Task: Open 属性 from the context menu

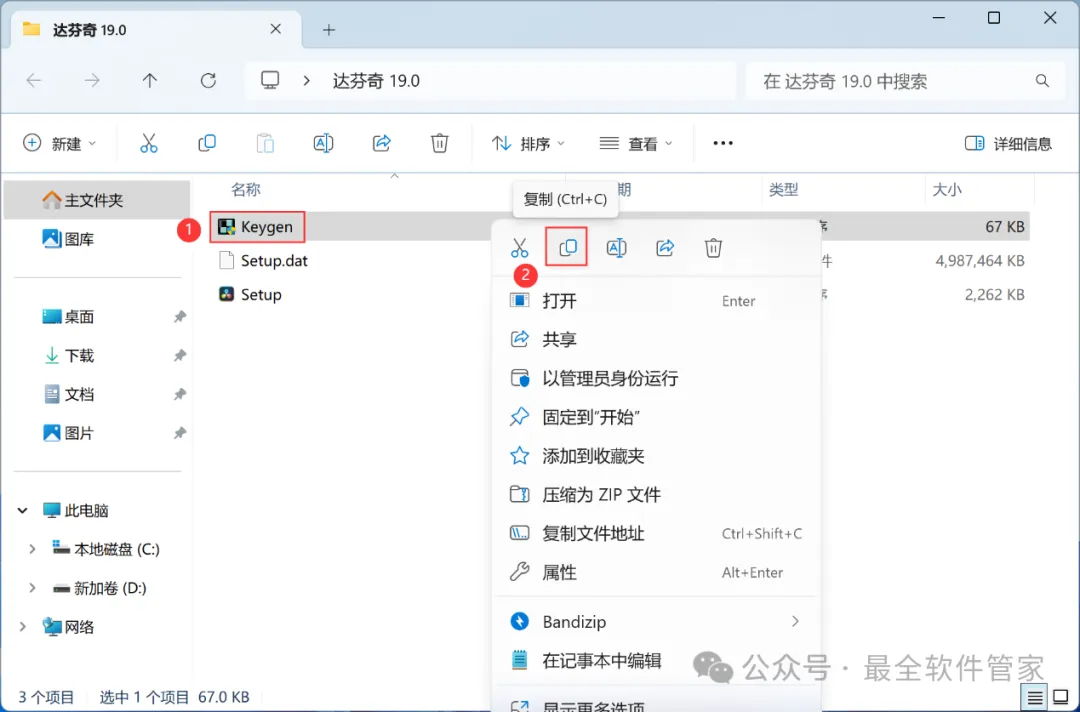Action: pyautogui.click(x=656, y=572)
